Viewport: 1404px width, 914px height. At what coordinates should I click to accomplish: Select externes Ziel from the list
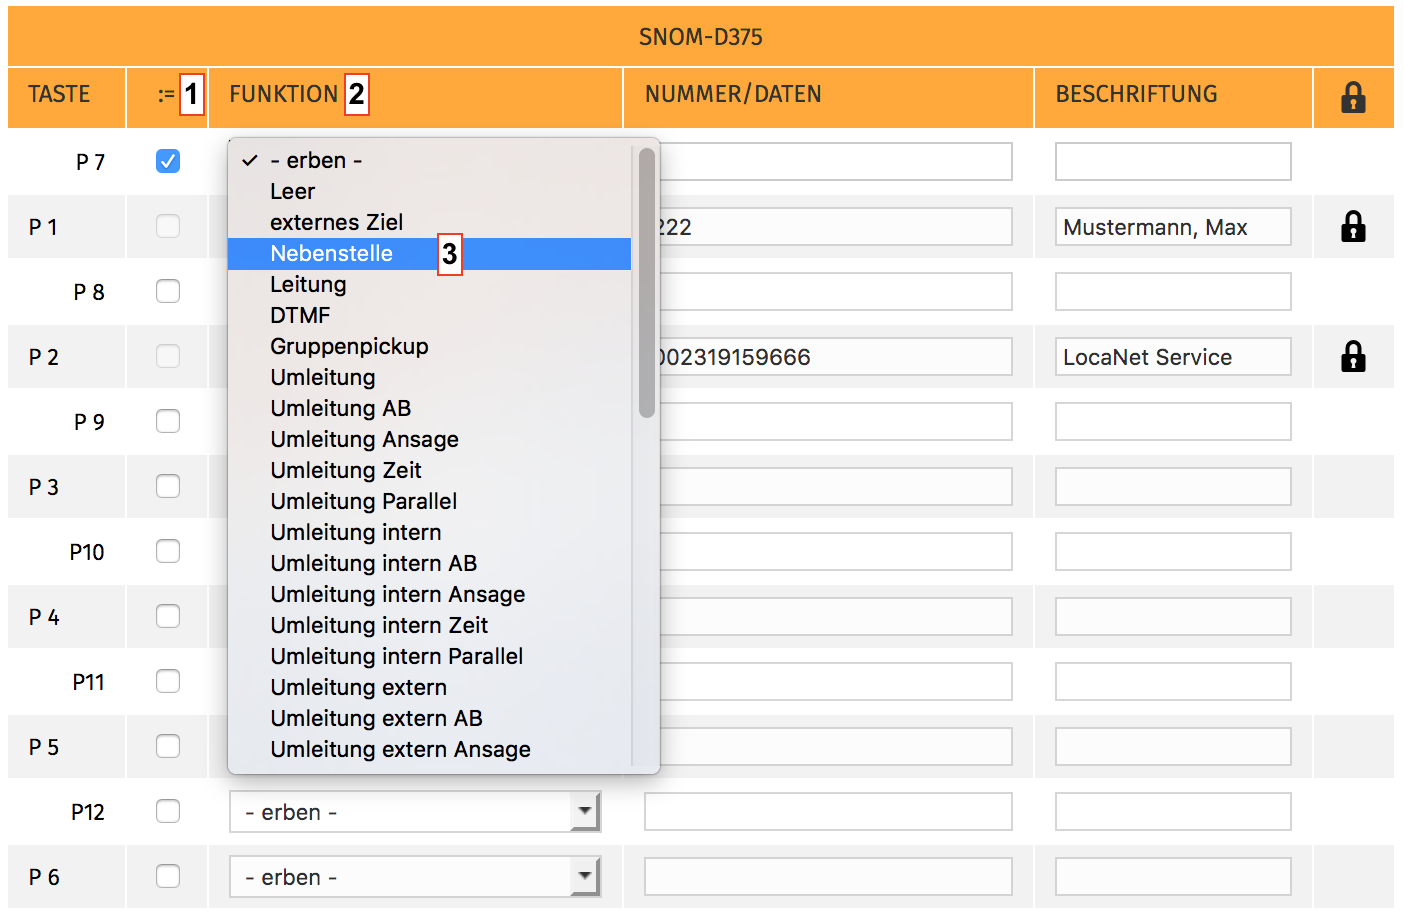pos(336,223)
